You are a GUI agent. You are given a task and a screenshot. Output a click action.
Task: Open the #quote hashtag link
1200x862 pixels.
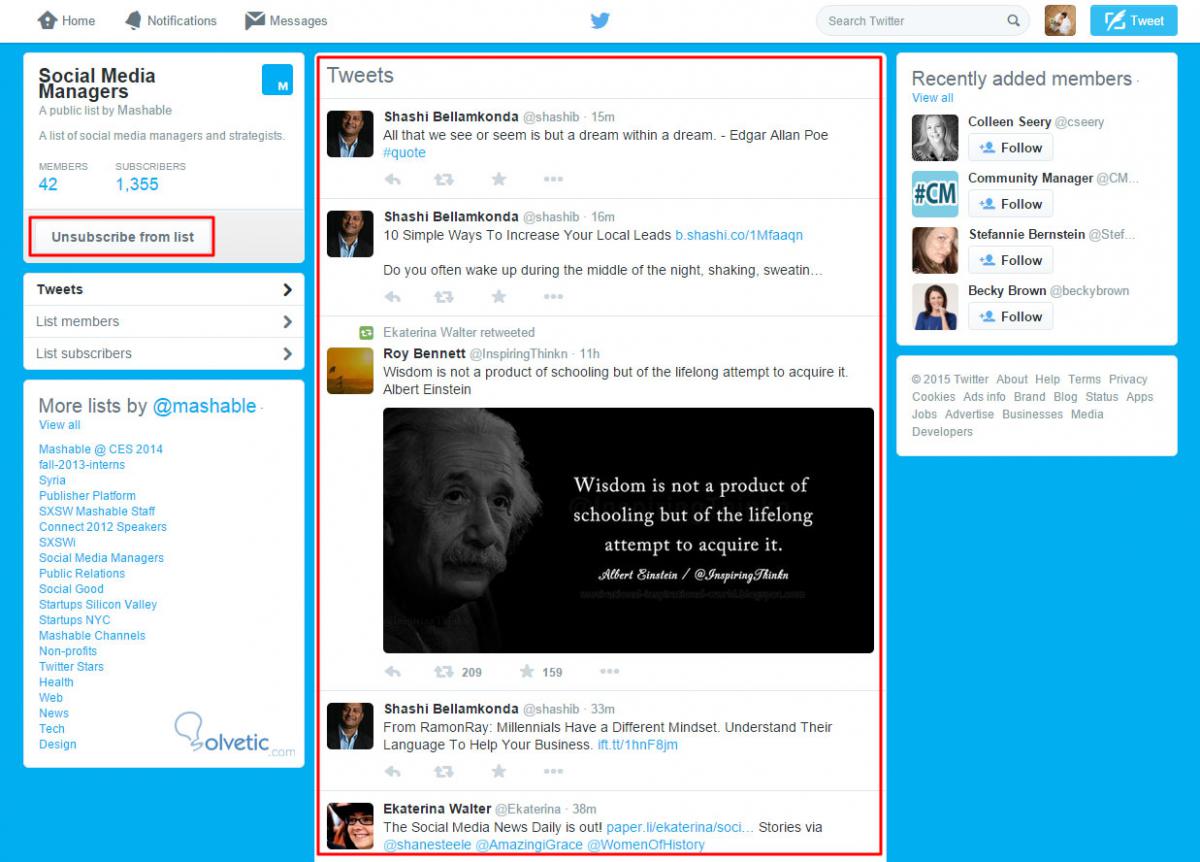404,153
